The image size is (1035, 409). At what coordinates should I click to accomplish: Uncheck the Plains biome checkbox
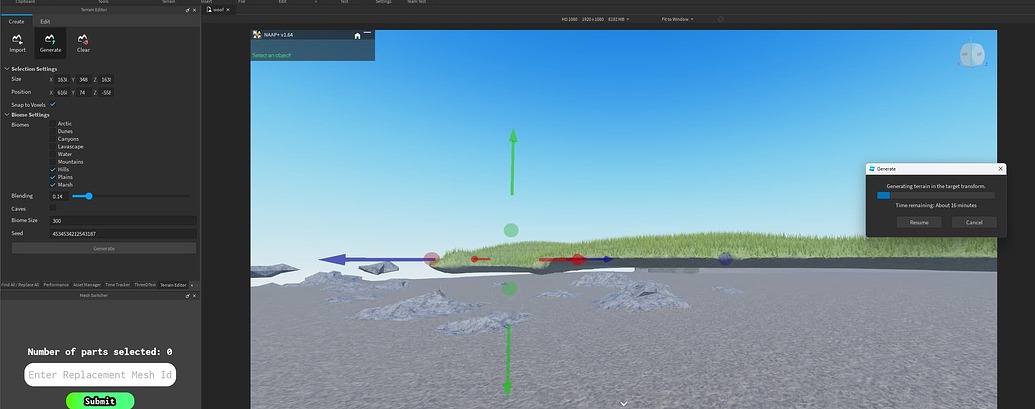(x=53, y=177)
